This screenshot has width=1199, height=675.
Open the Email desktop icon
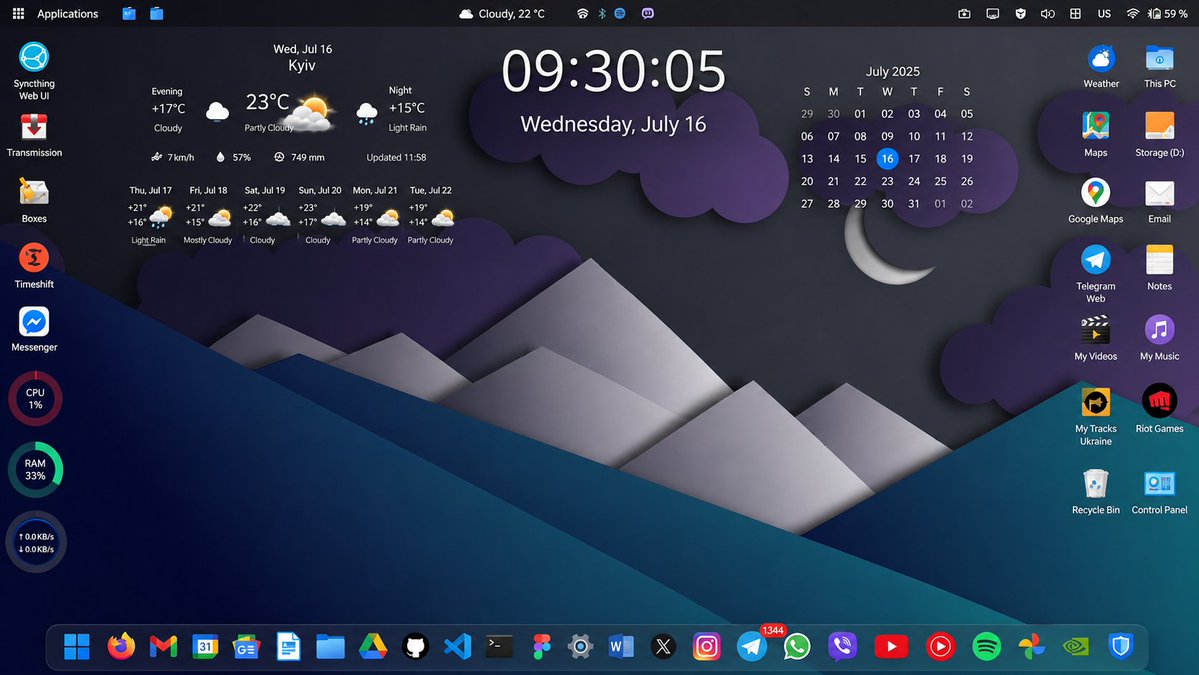pyautogui.click(x=1159, y=200)
